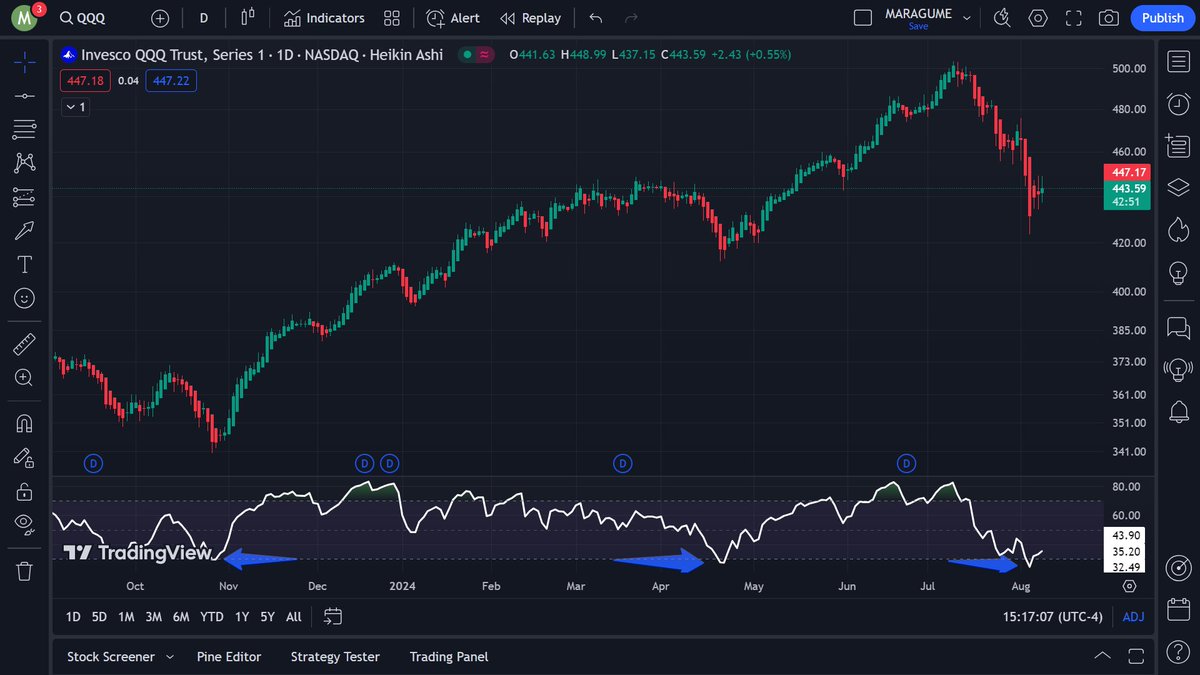This screenshot has width=1200, height=675.
Task: Open indicator templates grid
Action: 392,18
